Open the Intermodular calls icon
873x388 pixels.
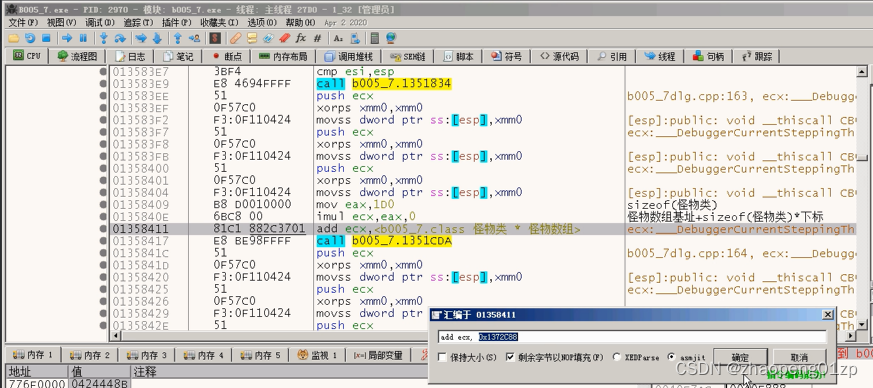[355, 38]
